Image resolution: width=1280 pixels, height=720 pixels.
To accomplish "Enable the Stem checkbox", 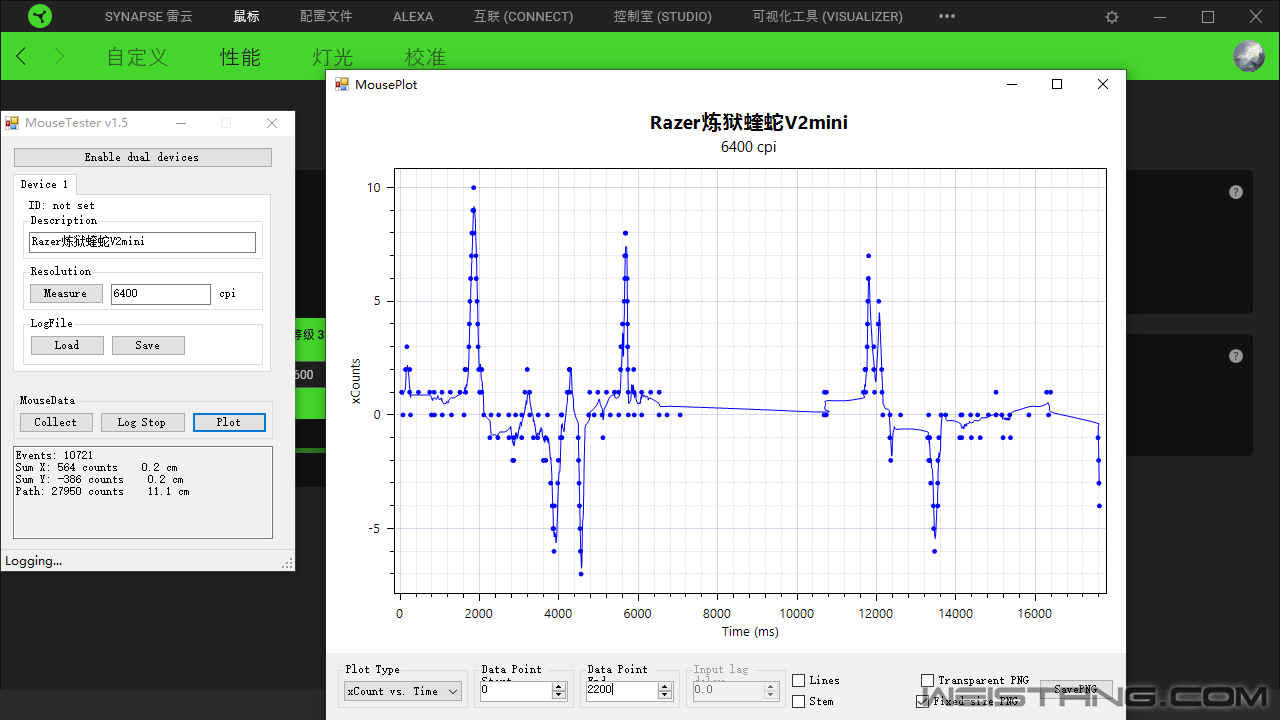I will tap(798, 701).
